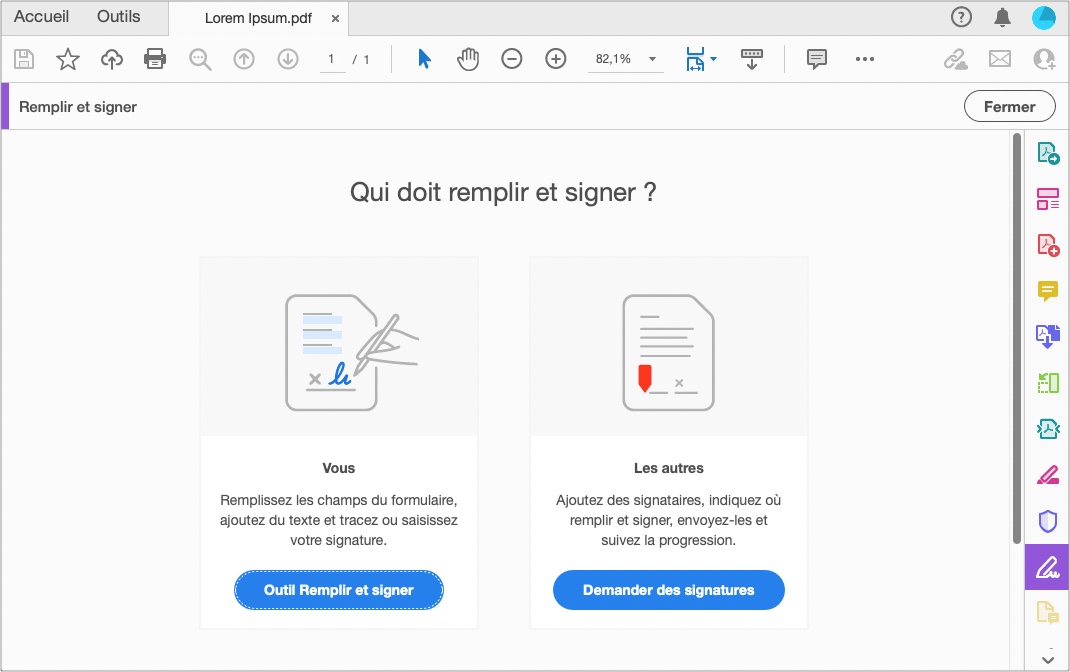
Task: Open the page display options dropdown
Action: point(700,58)
